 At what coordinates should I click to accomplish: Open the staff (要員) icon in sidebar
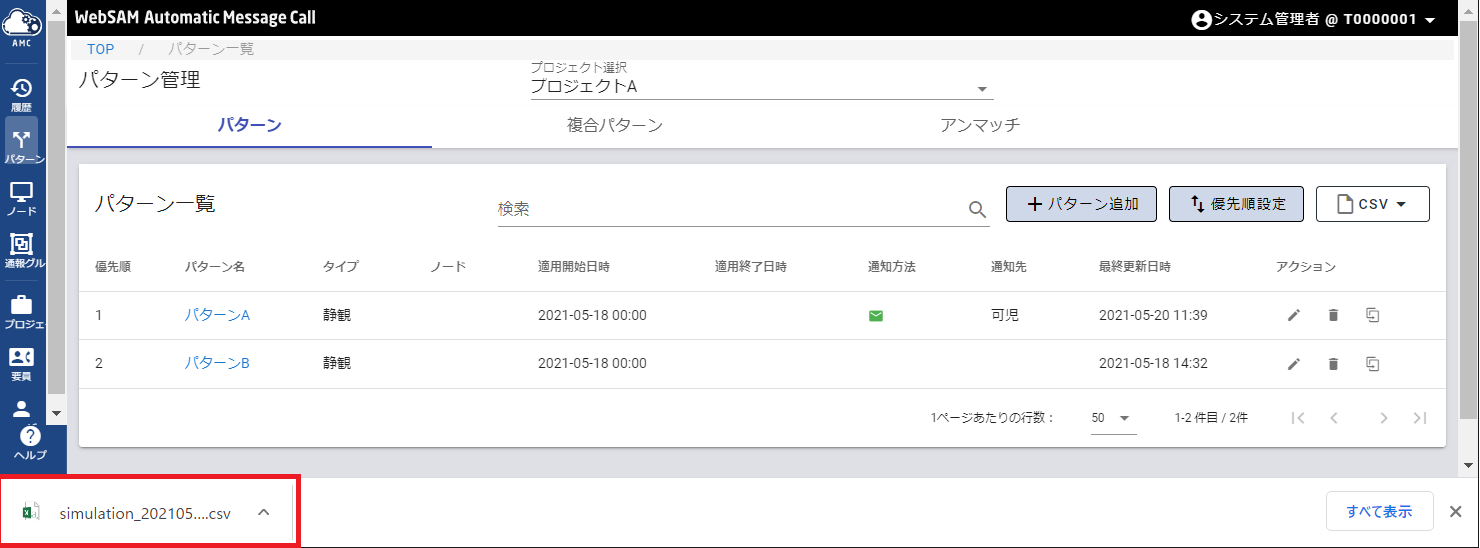21,361
